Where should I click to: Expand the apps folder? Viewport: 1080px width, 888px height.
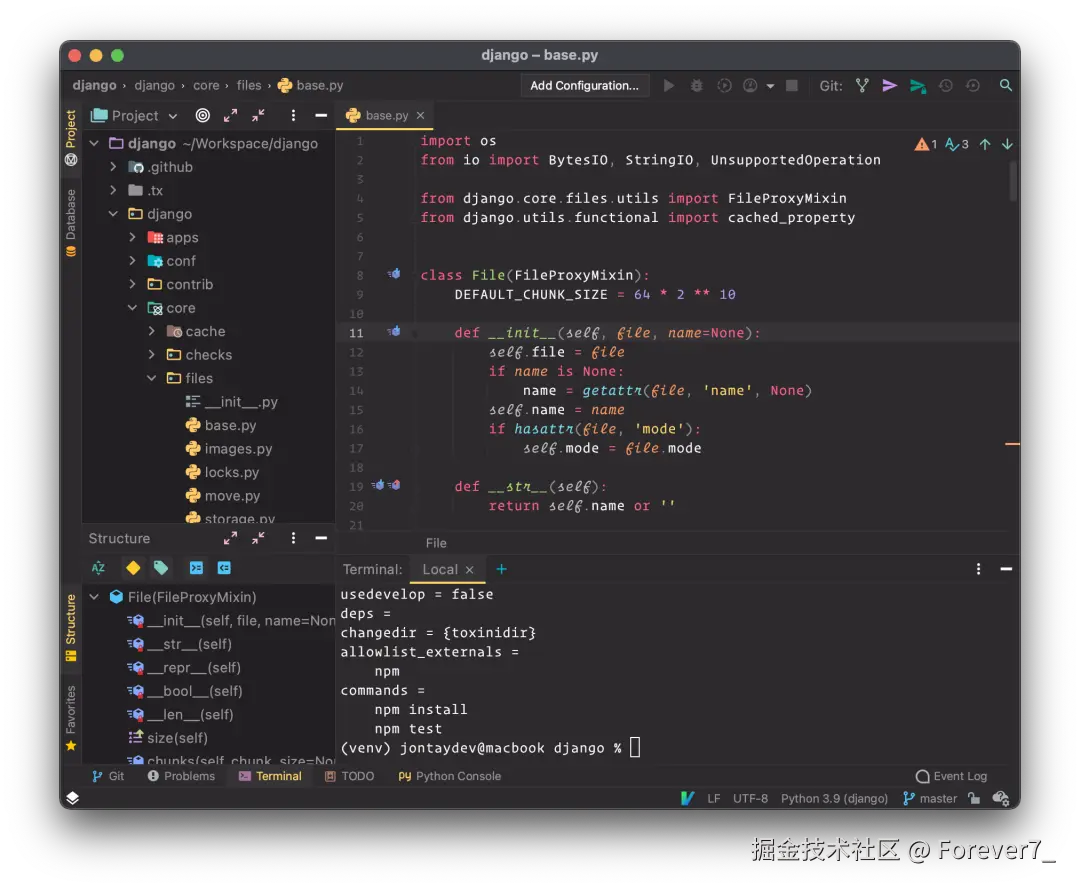click(133, 237)
